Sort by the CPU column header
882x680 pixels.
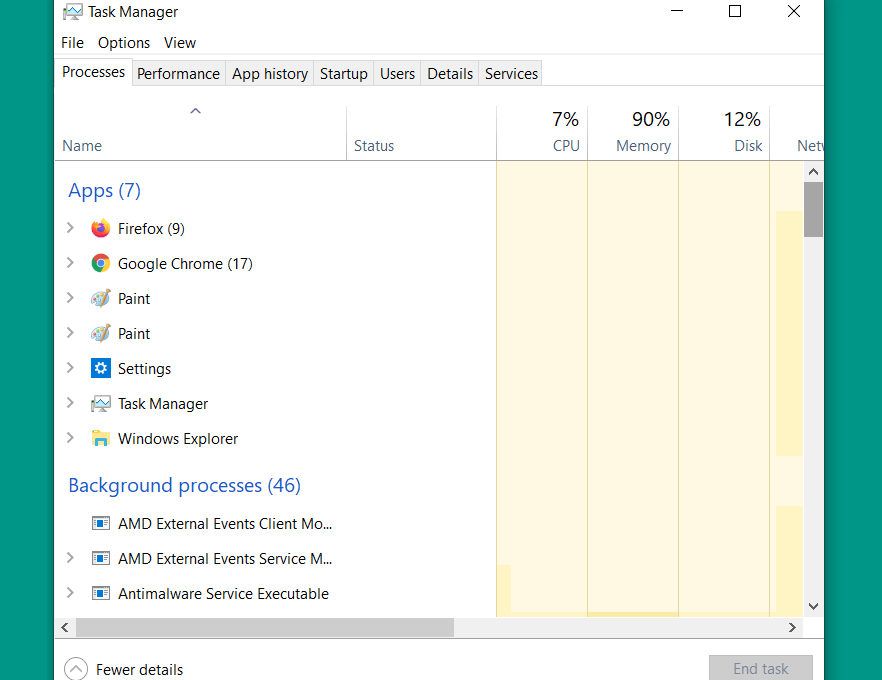(542, 133)
